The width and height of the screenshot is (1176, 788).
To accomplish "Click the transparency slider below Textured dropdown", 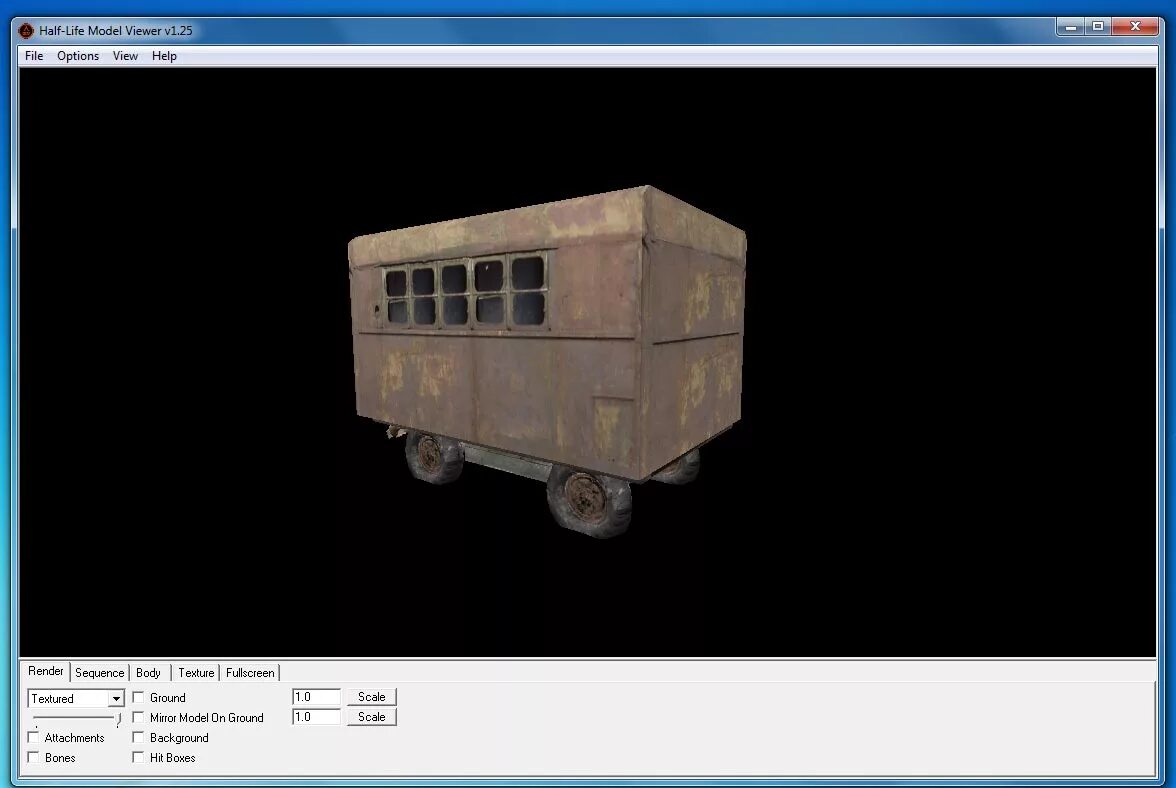I will pyautogui.click(x=76, y=719).
